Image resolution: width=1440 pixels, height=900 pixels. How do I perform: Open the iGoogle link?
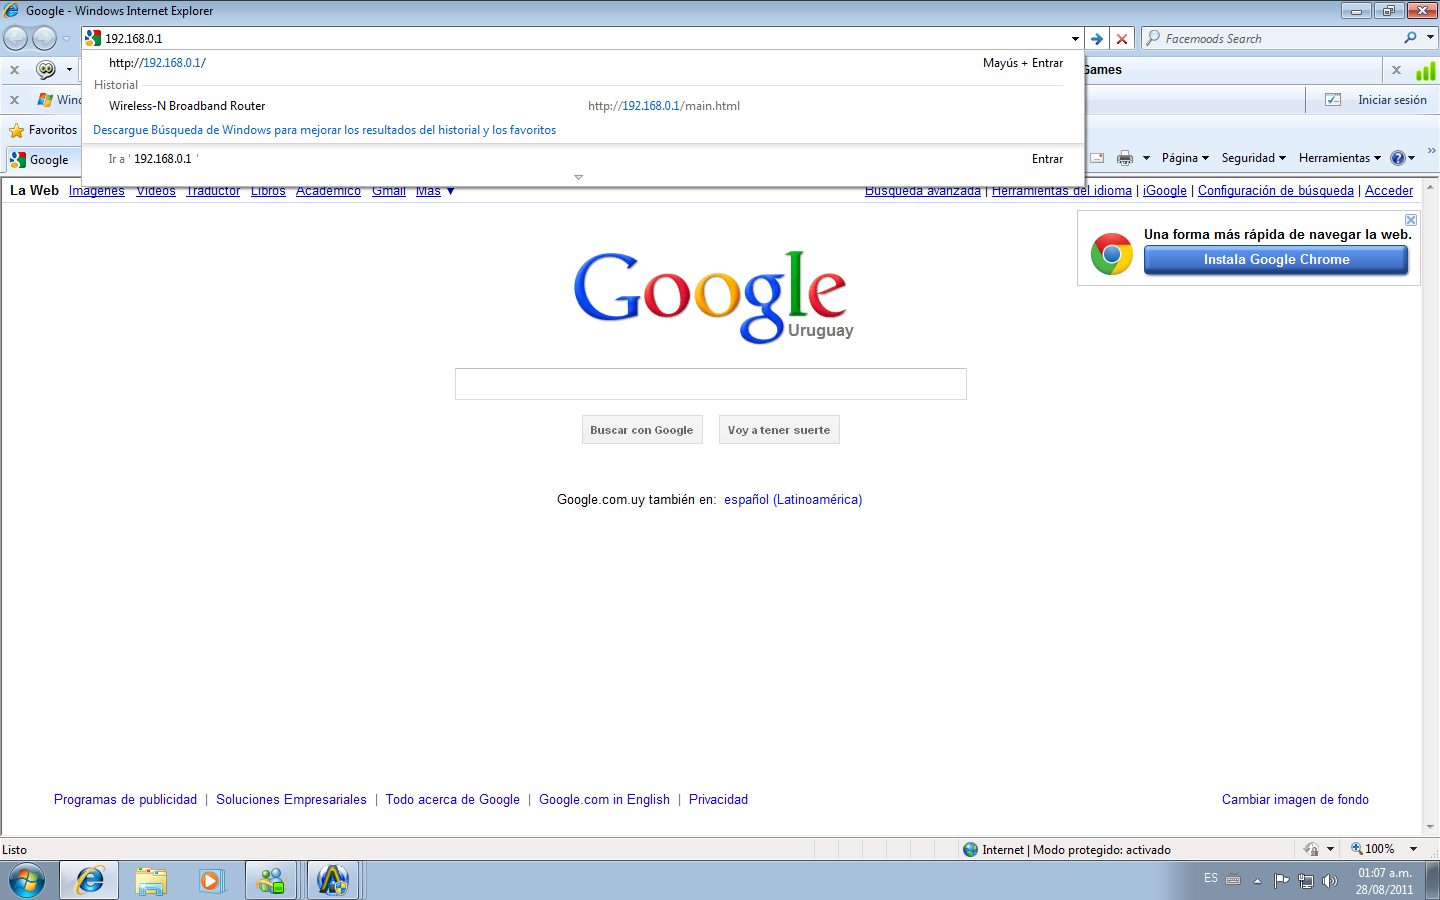[x=1165, y=191]
